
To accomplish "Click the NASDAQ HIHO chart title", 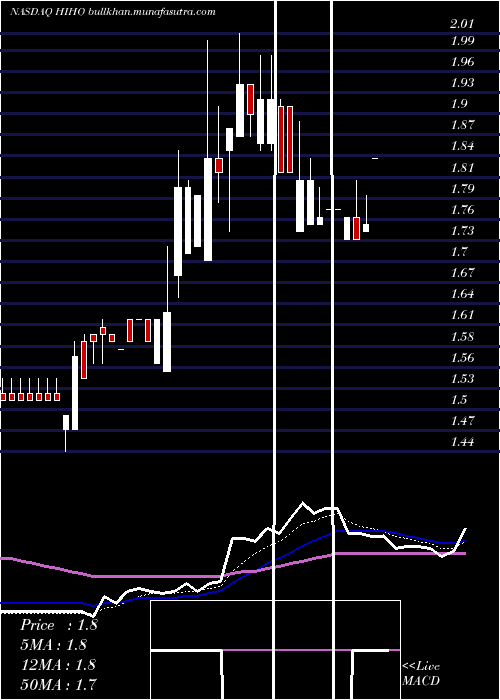I will (112, 12).
